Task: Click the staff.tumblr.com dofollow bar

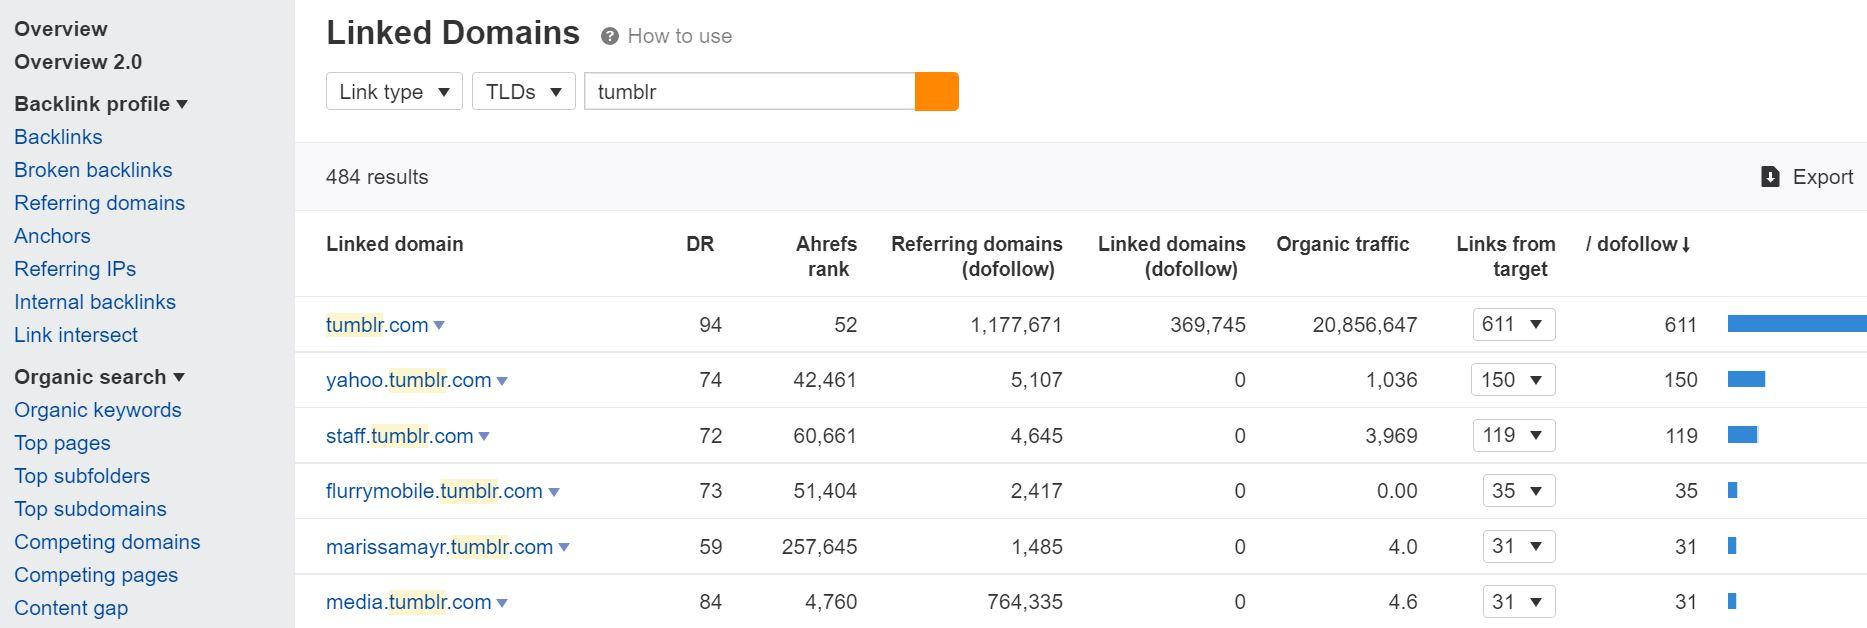Action: 1743,435
